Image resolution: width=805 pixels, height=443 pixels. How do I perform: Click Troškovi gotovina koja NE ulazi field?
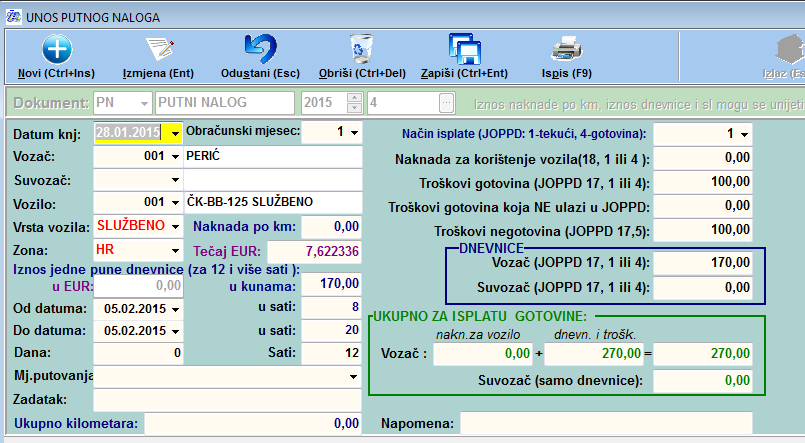pos(702,206)
